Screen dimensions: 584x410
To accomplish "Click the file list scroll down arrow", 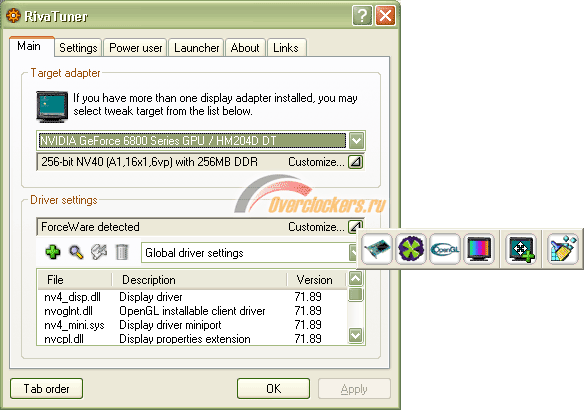I will coord(355,335).
